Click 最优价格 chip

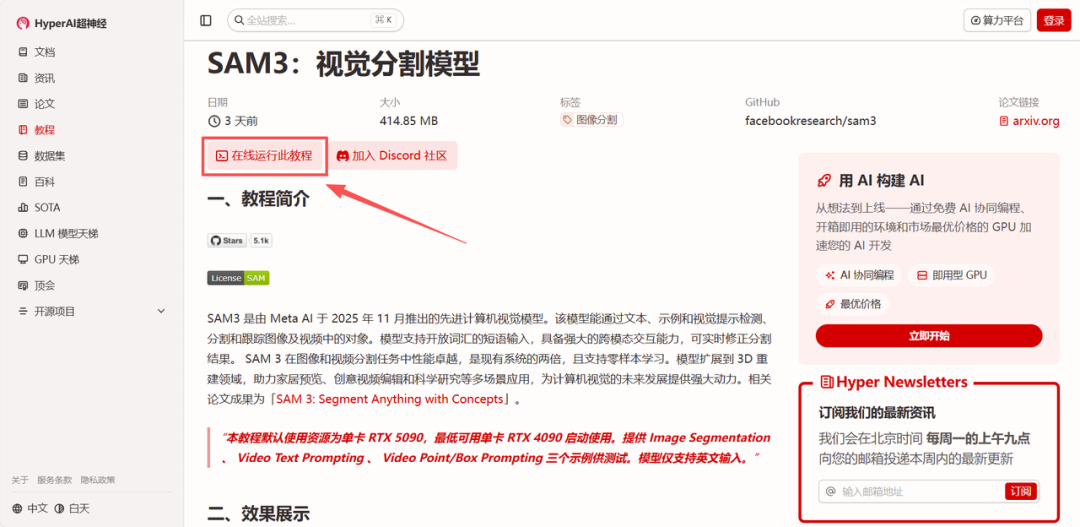(x=853, y=304)
